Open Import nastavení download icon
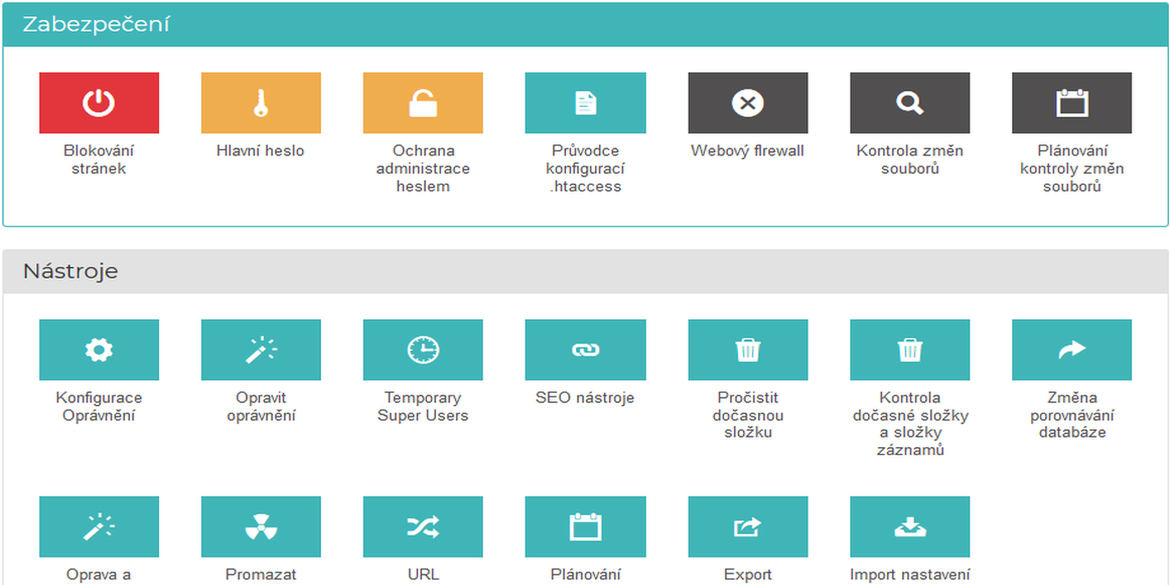 pyautogui.click(x=909, y=527)
